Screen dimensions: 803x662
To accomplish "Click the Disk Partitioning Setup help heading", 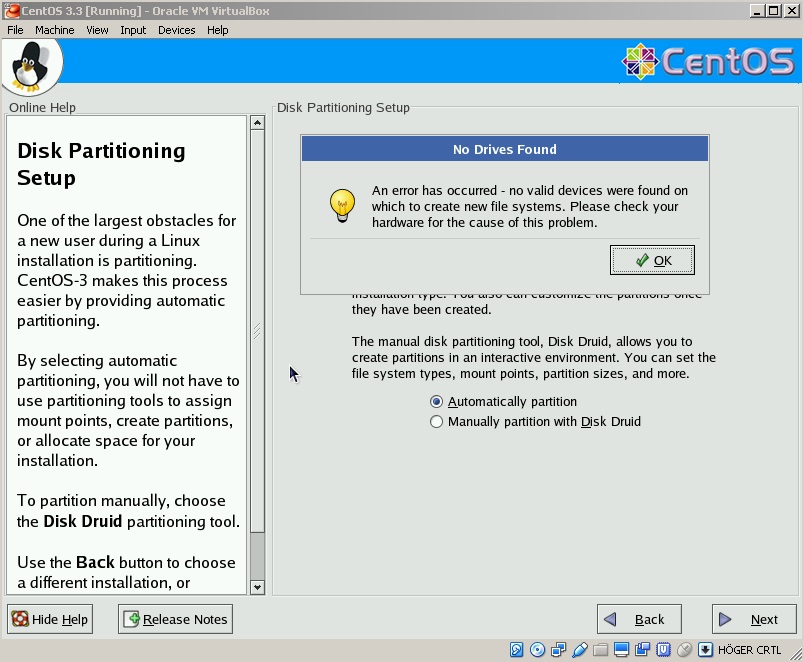I will pos(101,164).
